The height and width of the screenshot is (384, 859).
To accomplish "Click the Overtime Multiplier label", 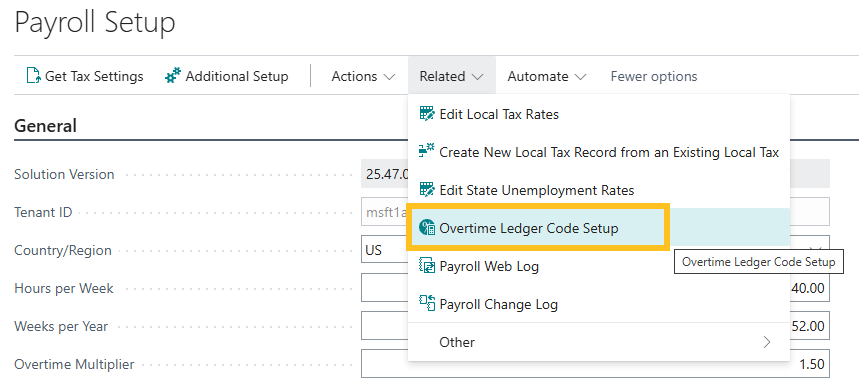I will coord(74,364).
